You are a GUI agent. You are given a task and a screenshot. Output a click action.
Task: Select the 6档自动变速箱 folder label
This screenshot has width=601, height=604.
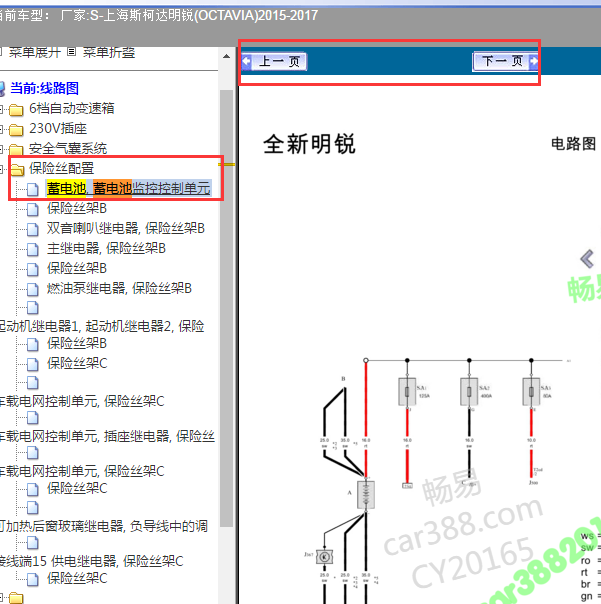click(x=72, y=109)
